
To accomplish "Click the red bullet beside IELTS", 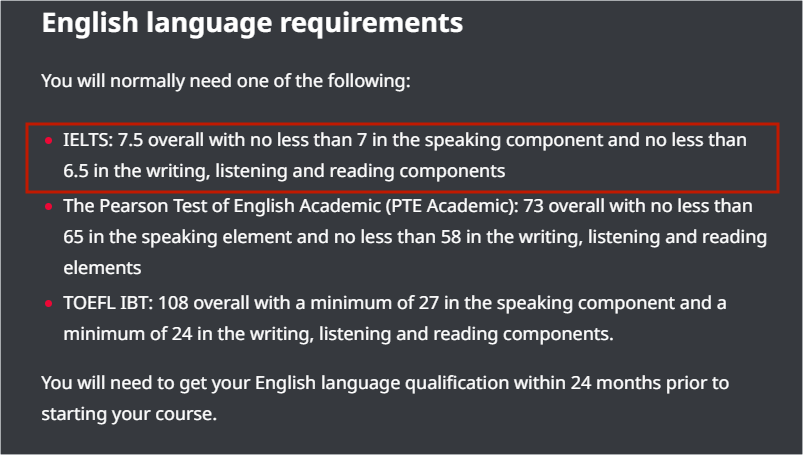I will click(x=49, y=140).
